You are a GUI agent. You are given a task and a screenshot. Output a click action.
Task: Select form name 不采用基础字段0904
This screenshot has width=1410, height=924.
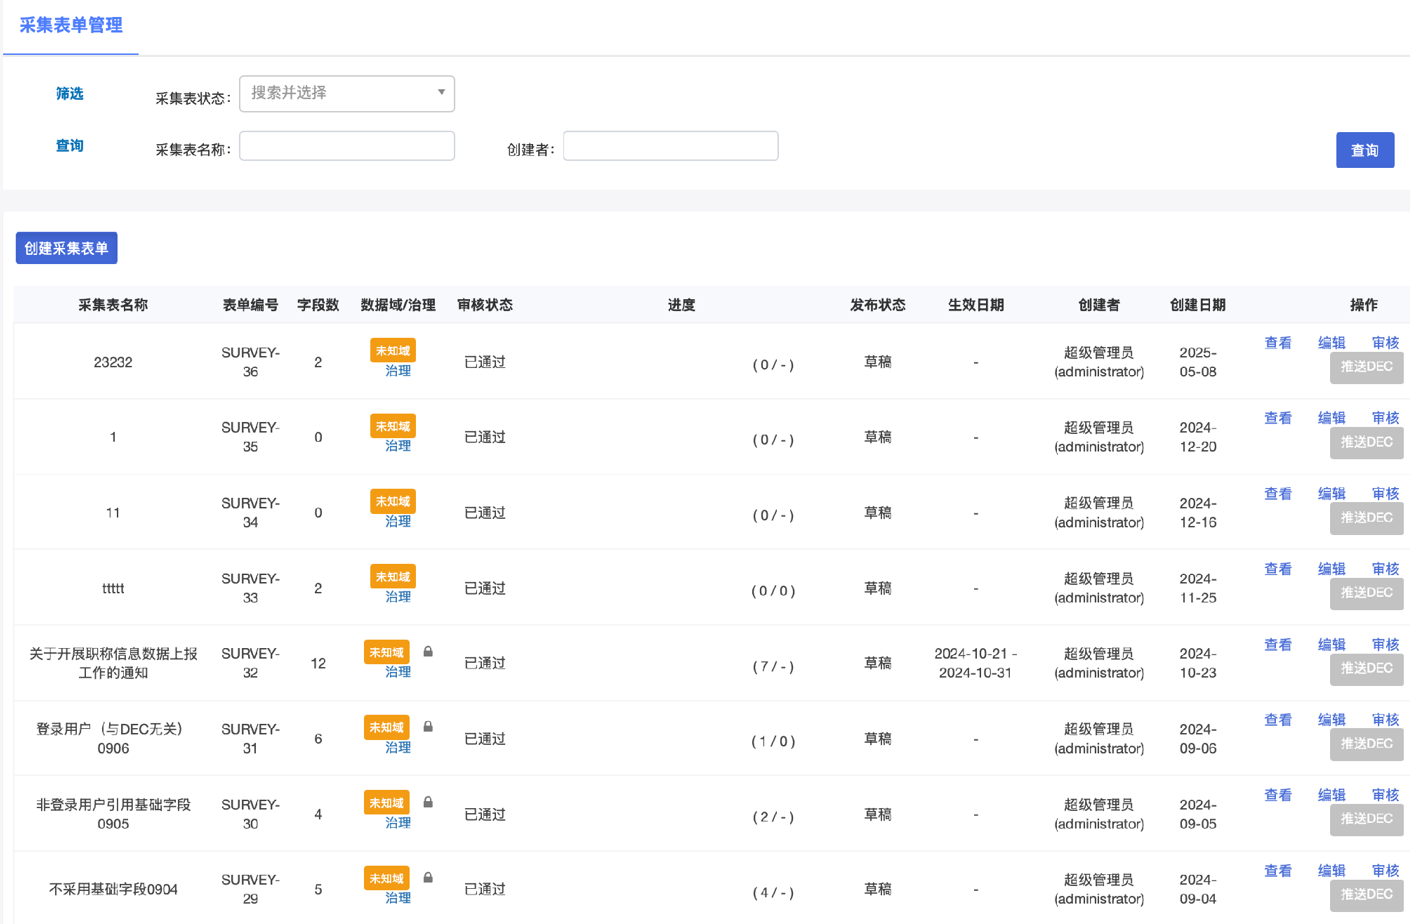[x=113, y=889]
